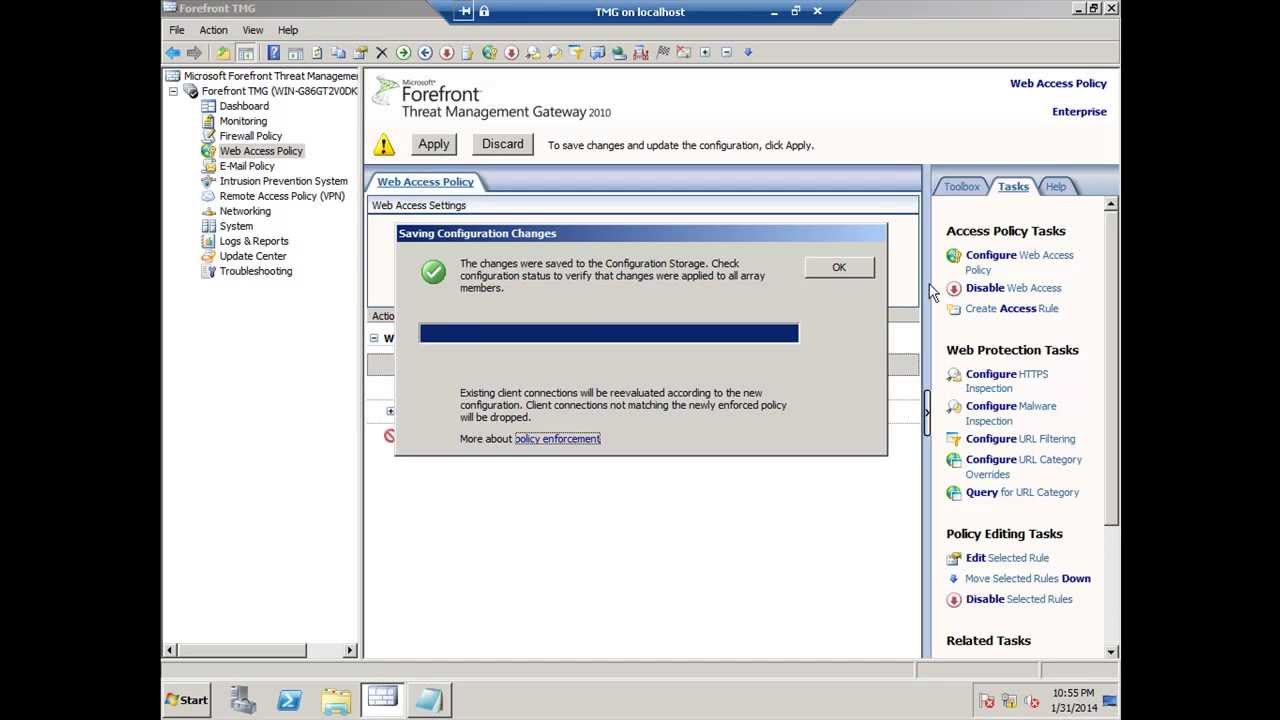Click the notepad taskbar icon

428,700
